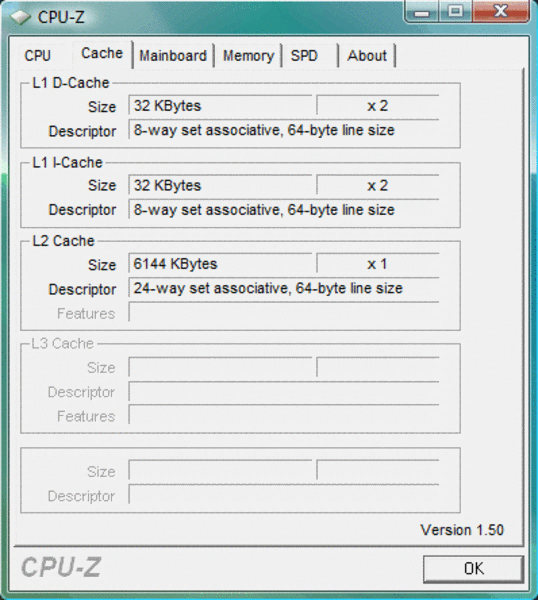Click the L1 I-Cache x 2 count field
538x600 pixels.
point(378,185)
